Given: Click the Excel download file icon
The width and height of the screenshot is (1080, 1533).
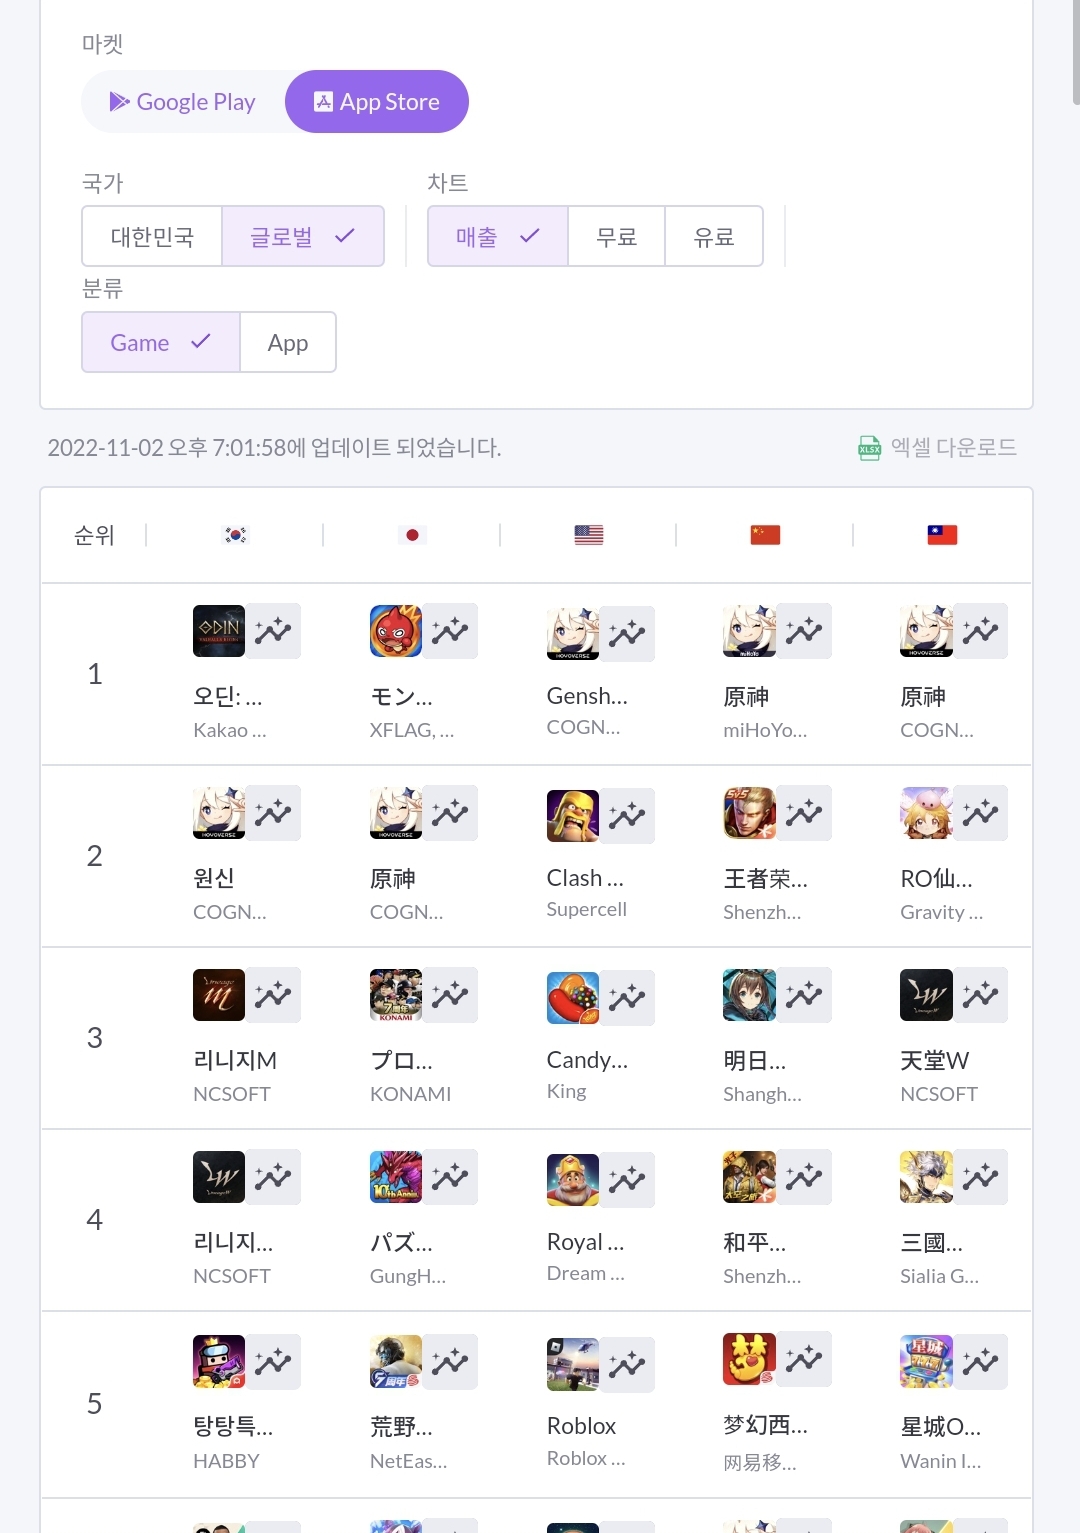Looking at the screenshot, I should point(869,448).
